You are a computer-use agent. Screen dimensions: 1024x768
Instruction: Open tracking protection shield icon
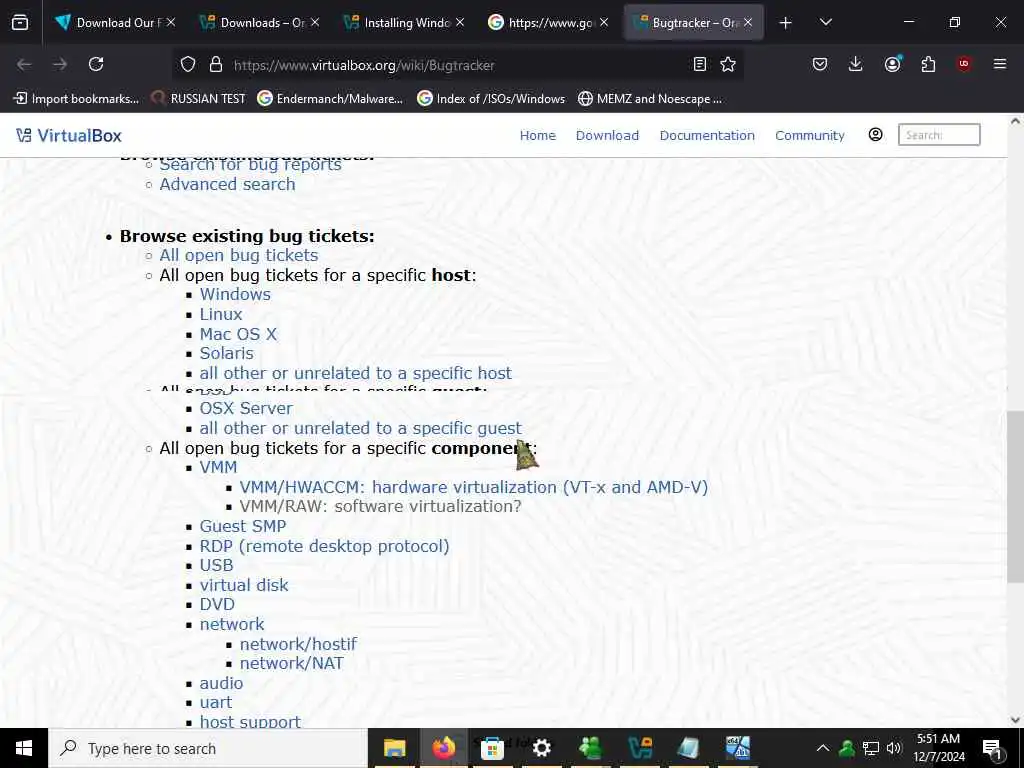pyautogui.click(x=188, y=64)
